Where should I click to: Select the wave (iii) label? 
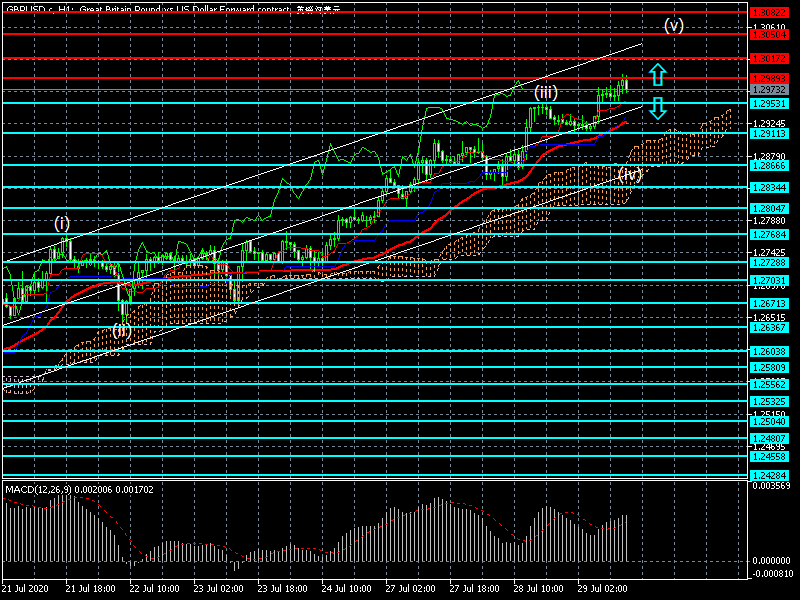(x=545, y=92)
